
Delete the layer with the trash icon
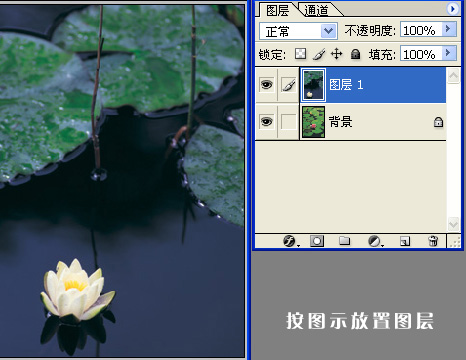coord(433,241)
